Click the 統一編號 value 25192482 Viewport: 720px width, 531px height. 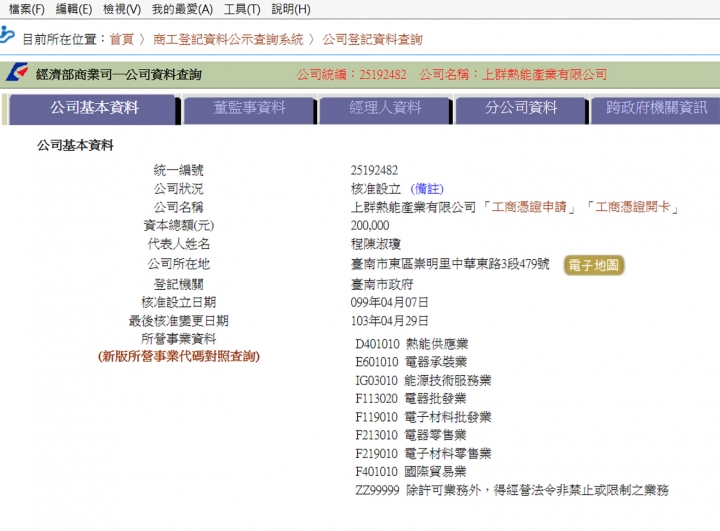point(374,170)
